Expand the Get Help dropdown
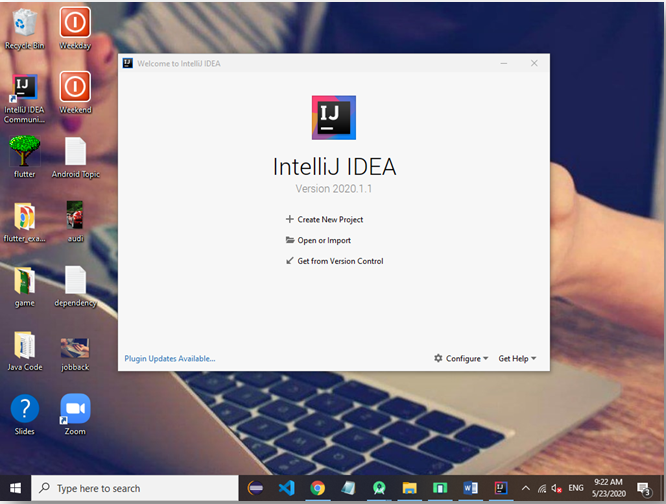The height and width of the screenshot is (504, 666). click(517, 359)
